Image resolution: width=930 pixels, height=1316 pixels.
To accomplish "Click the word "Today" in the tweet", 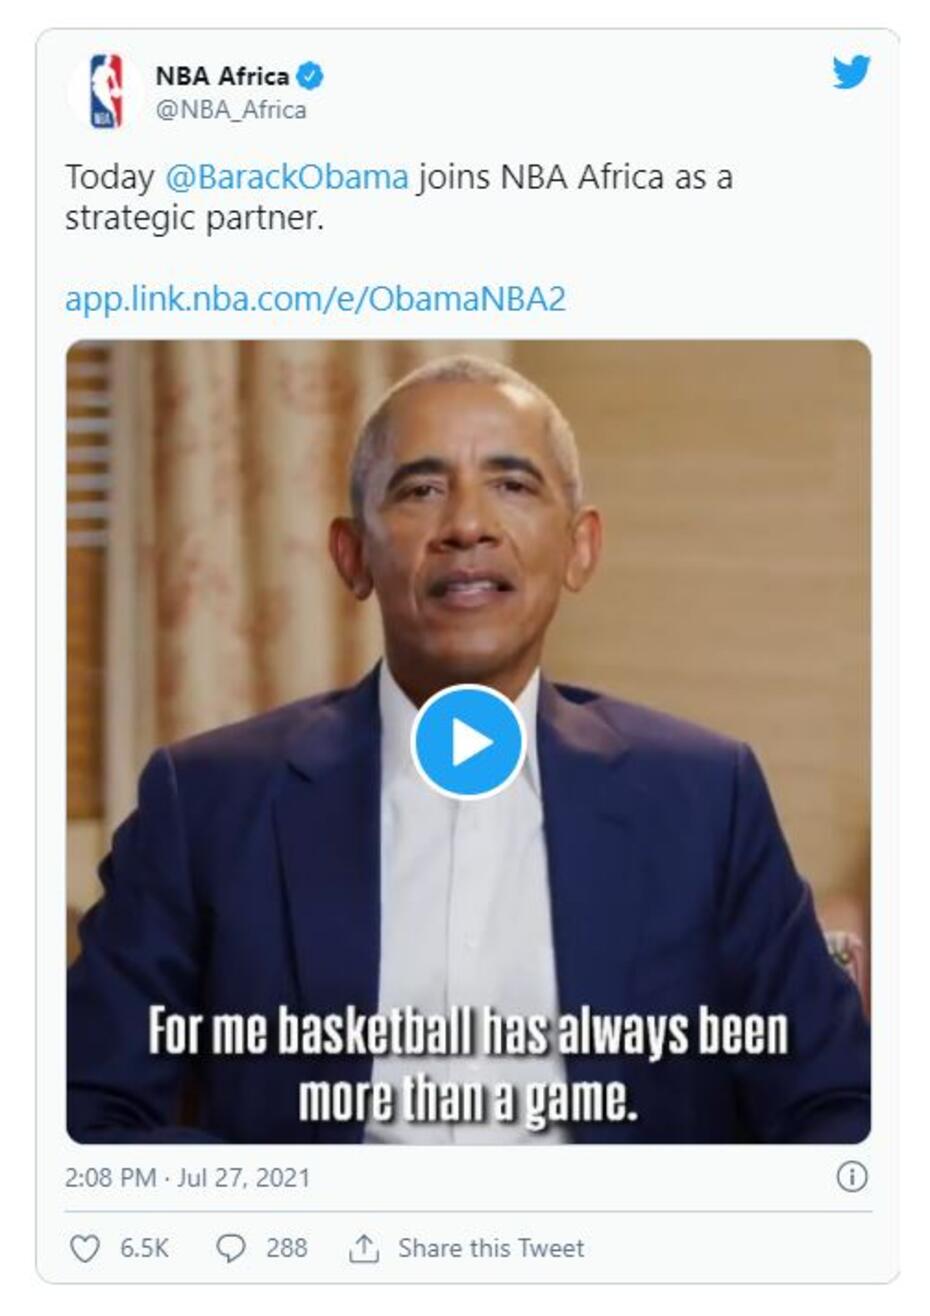I will pyautogui.click(x=109, y=177).
